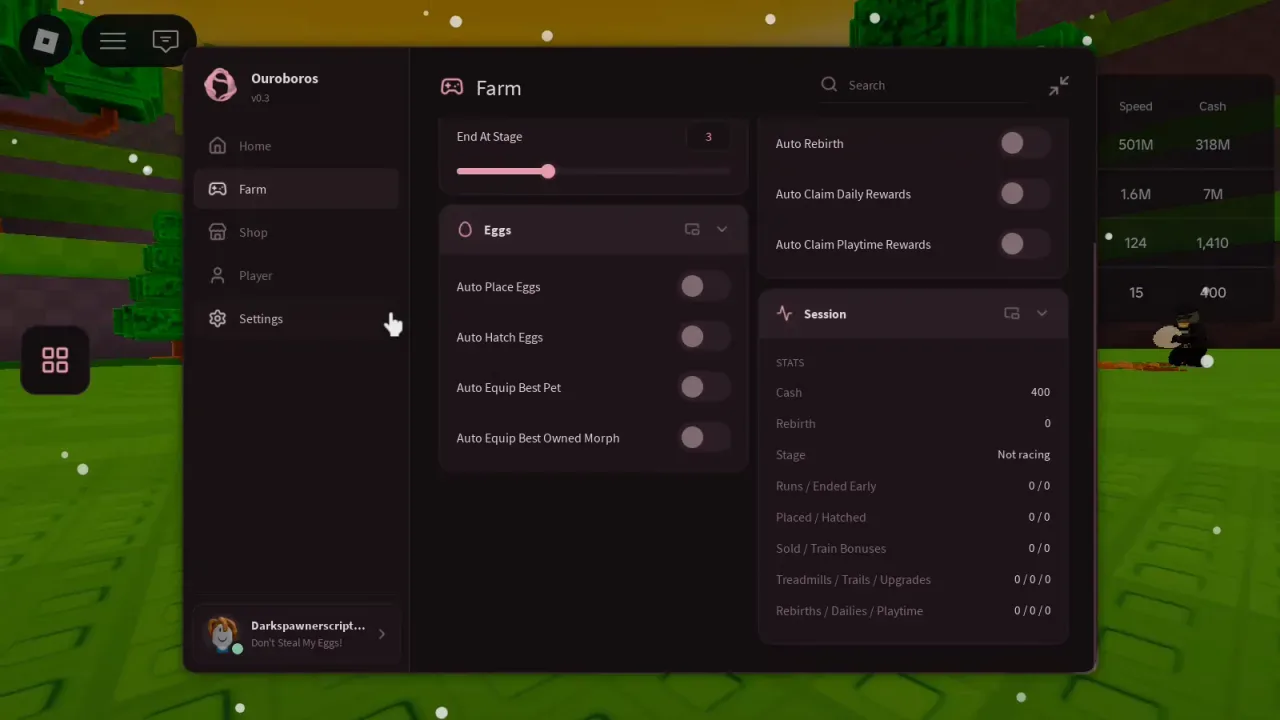Image resolution: width=1280 pixels, height=720 pixels.
Task: Select the Farm tab in sidebar
Action: [296, 189]
